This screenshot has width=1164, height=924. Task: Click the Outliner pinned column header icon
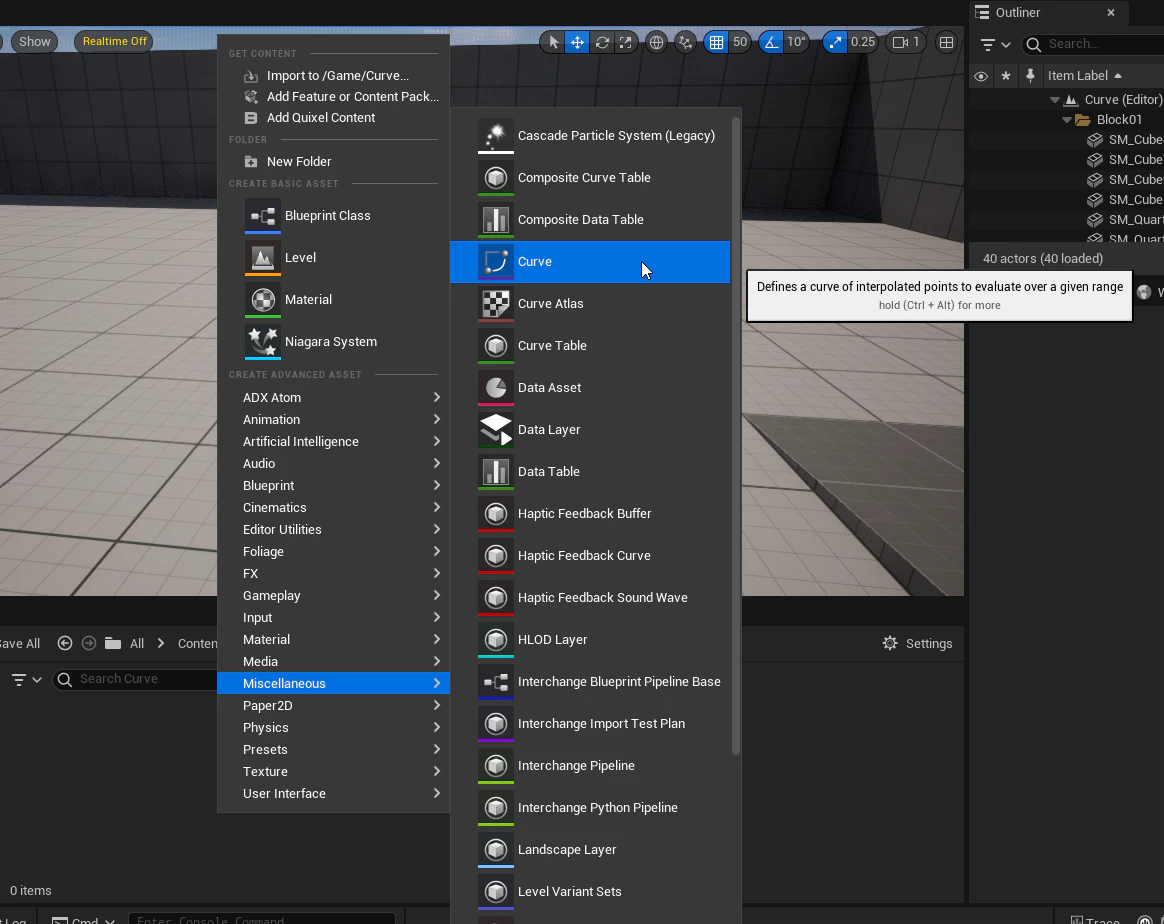point(1030,76)
